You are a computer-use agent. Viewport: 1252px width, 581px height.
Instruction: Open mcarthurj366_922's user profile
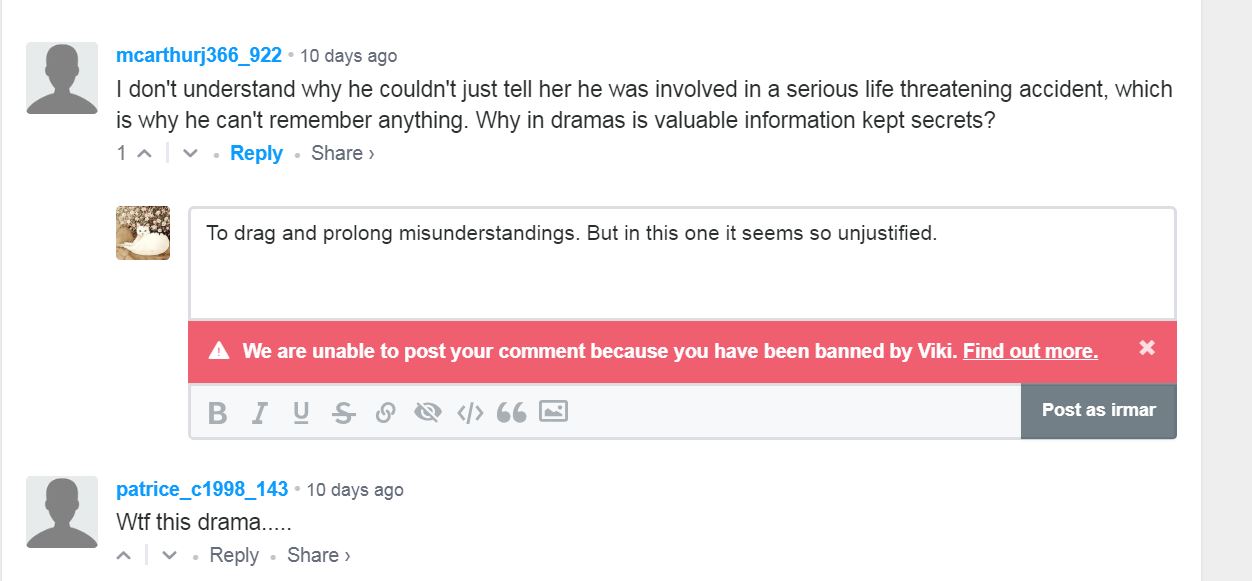(199, 55)
